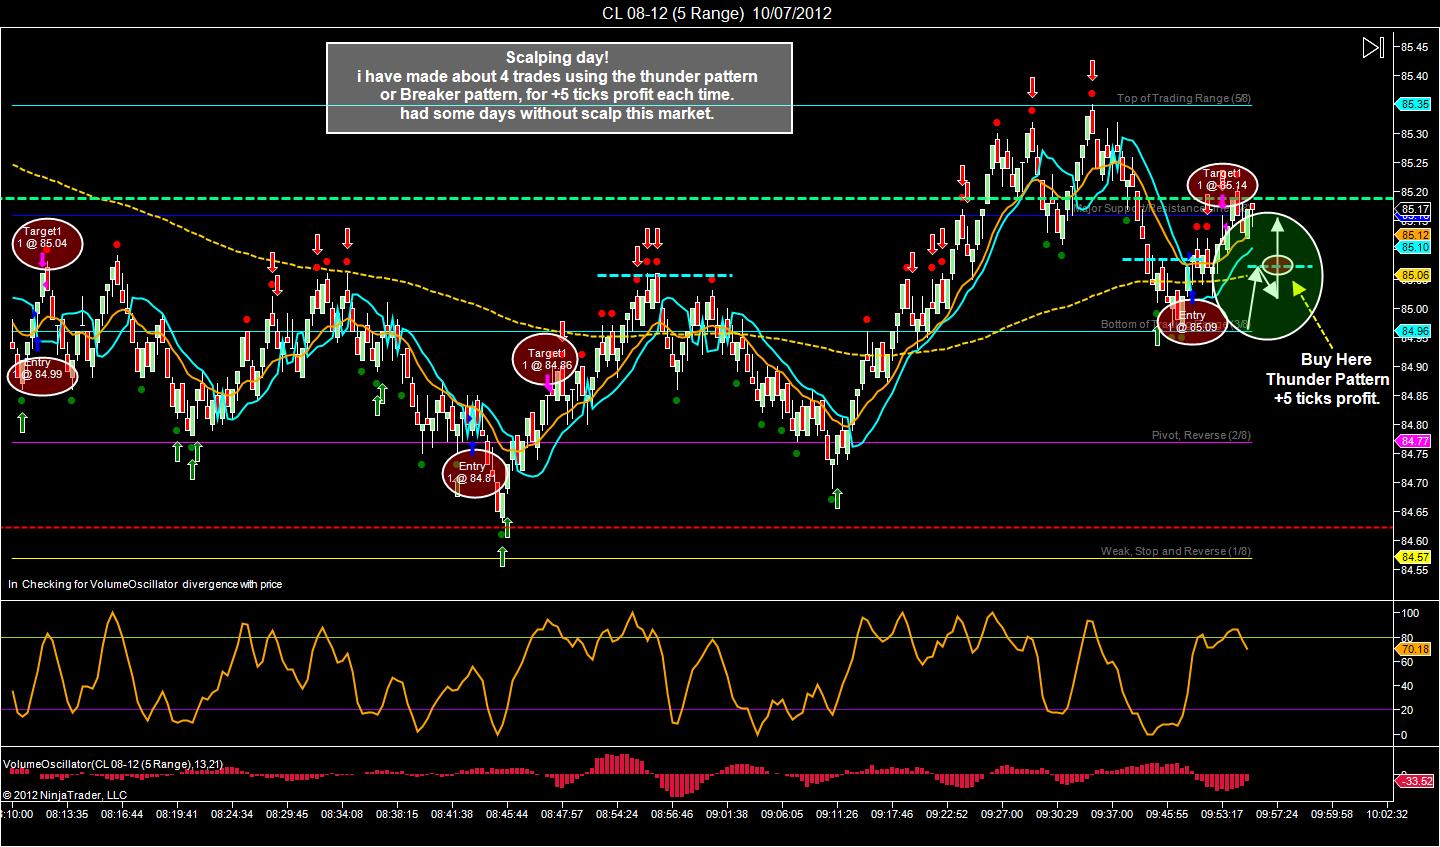Select the Buy Here Thunder Pattern text

[1327, 379]
